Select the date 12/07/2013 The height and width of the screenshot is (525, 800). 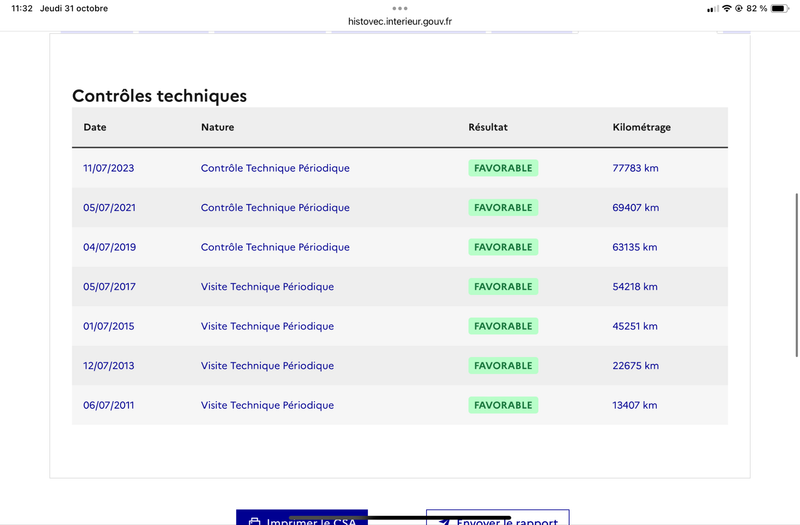[x=109, y=366]
